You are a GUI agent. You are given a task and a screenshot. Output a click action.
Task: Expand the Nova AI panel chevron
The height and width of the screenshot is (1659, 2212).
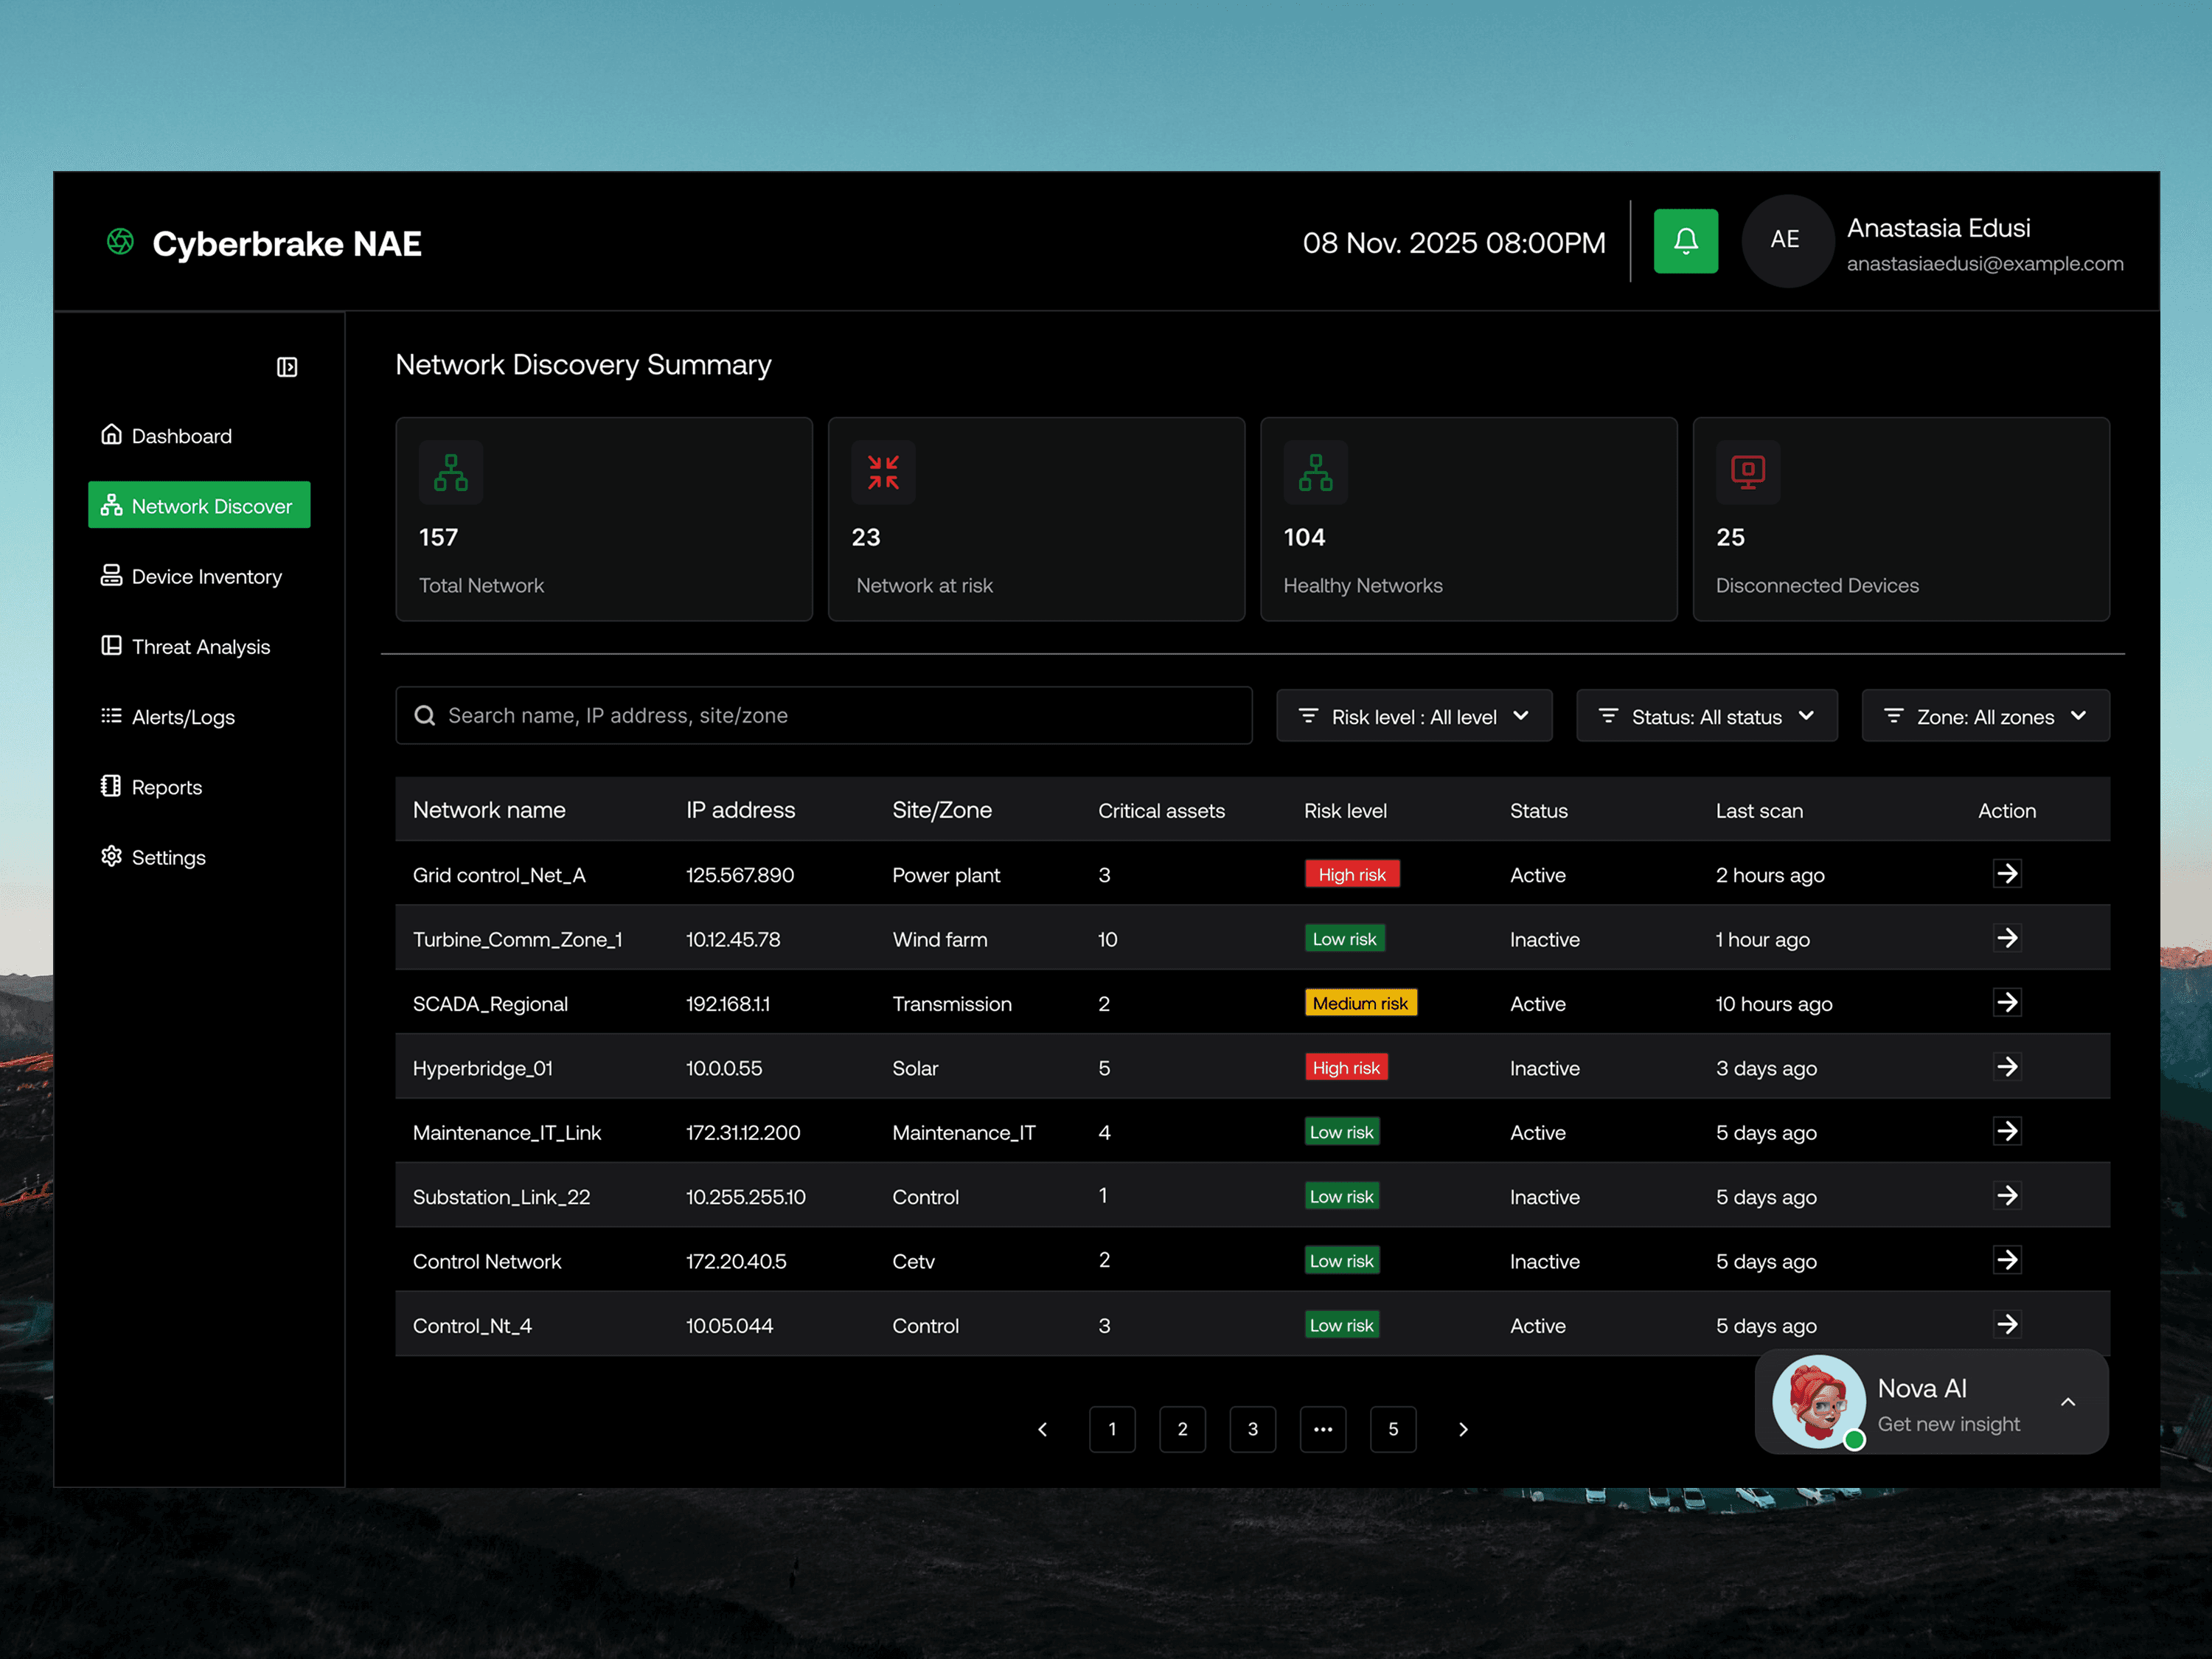point(2067,1402)
